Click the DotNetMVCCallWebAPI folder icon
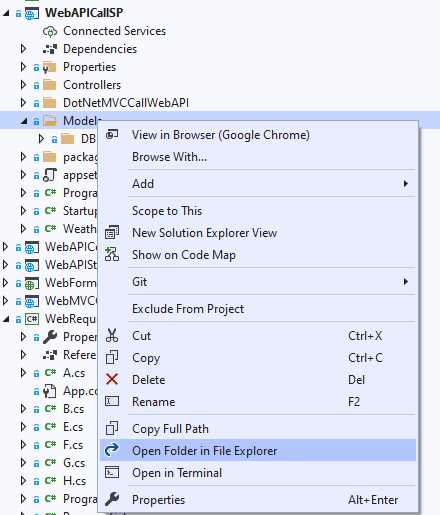The width and height of the screenshot is (440, 515). click(x=50, y=103)
